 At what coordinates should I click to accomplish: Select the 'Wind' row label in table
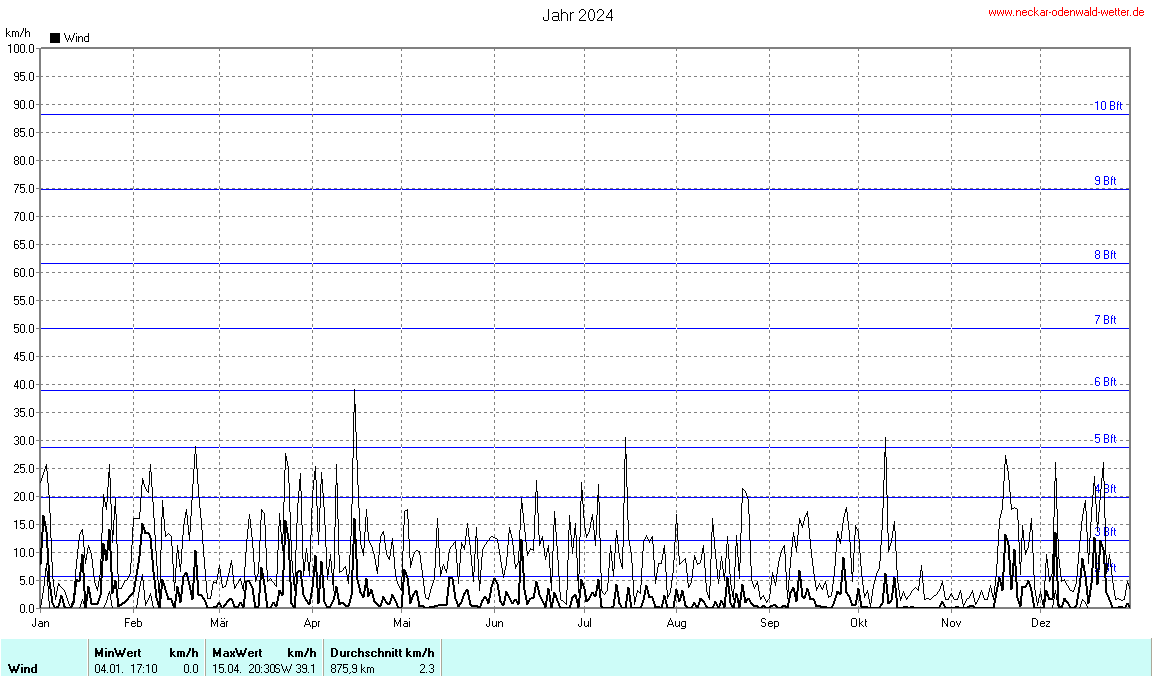point(23,669)
